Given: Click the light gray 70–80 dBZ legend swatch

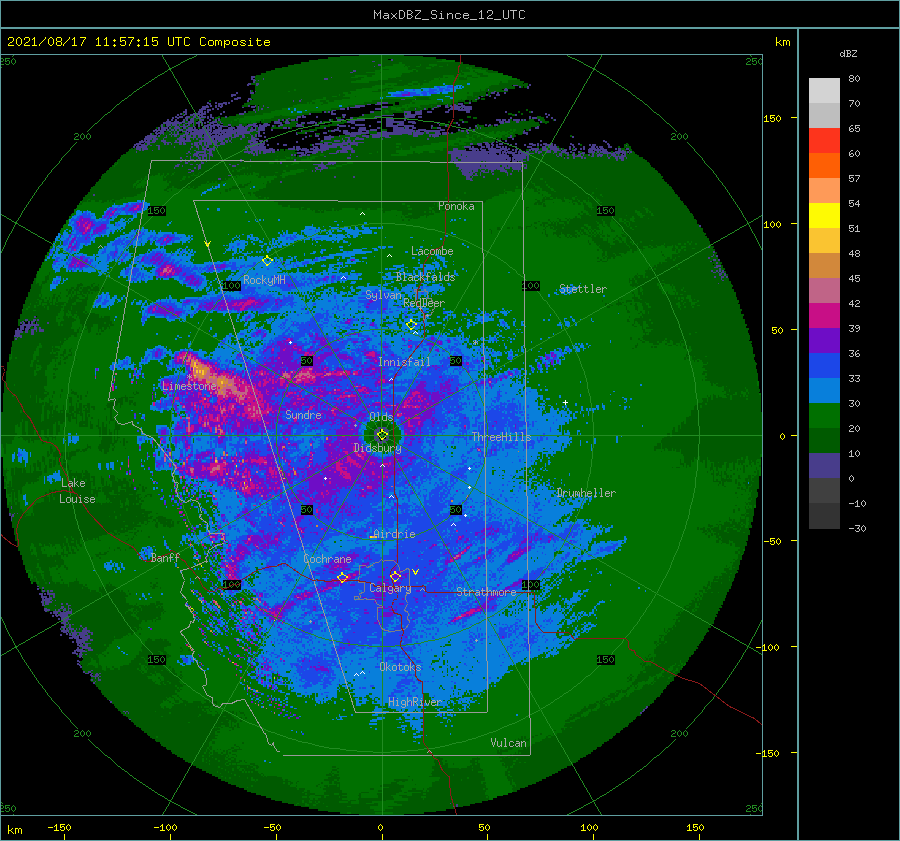Looking at the screenshot, I should (824, 91).
